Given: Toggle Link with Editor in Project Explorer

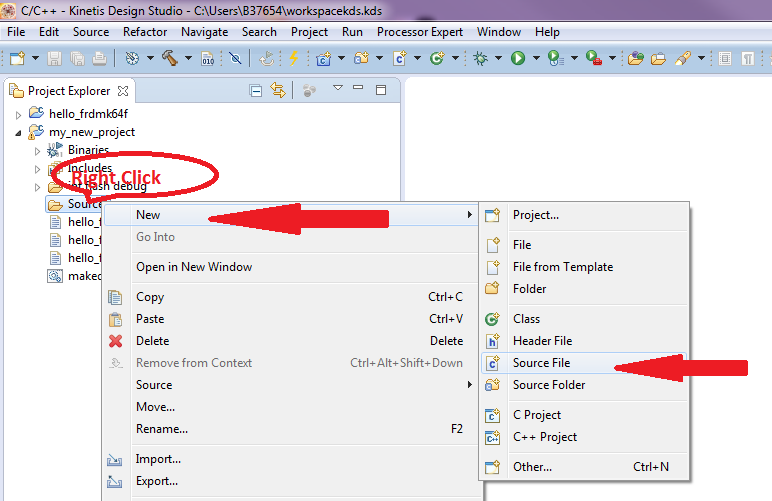Looking at the screenshot, I should click(x=278, y=91).
